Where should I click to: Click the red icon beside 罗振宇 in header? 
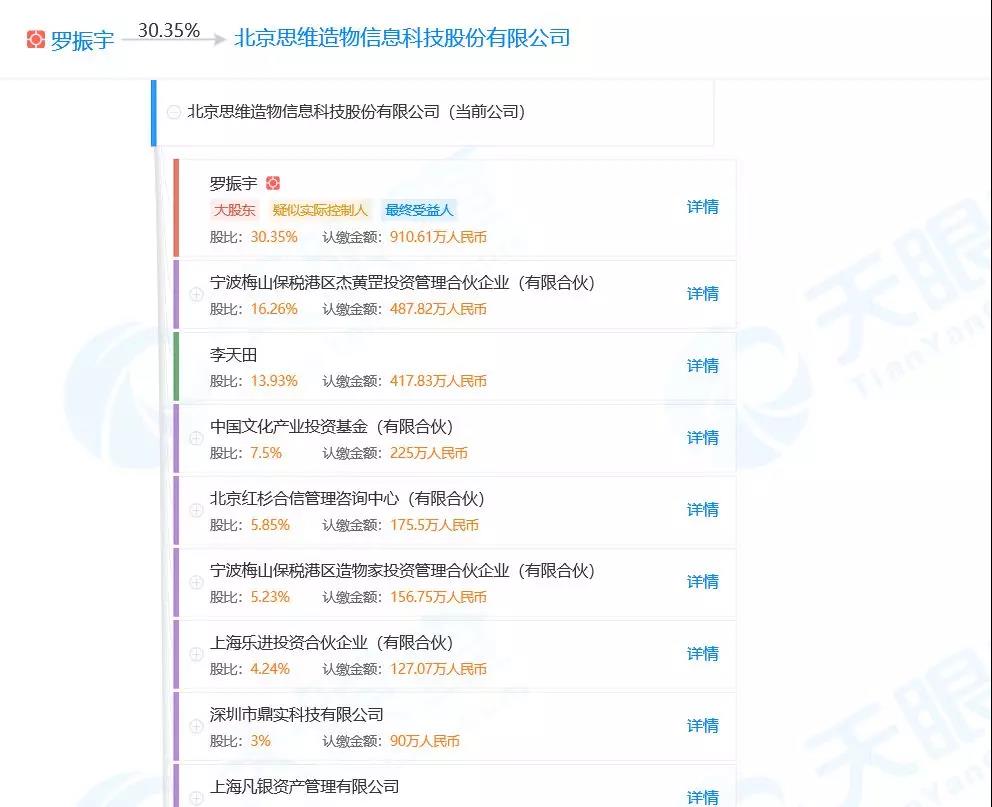(36, 39)
